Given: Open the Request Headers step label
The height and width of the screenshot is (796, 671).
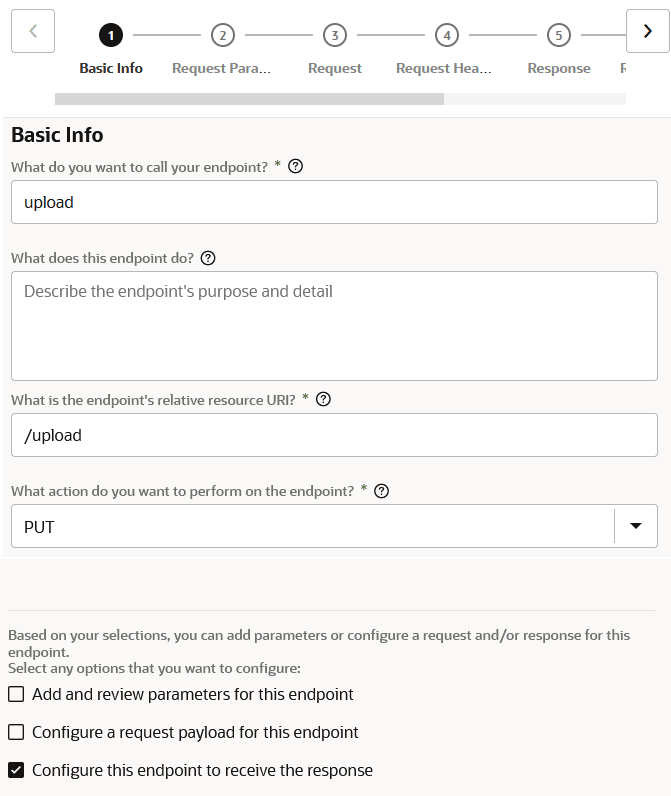Looking at the screenshot, I should (x=444, y=69).
